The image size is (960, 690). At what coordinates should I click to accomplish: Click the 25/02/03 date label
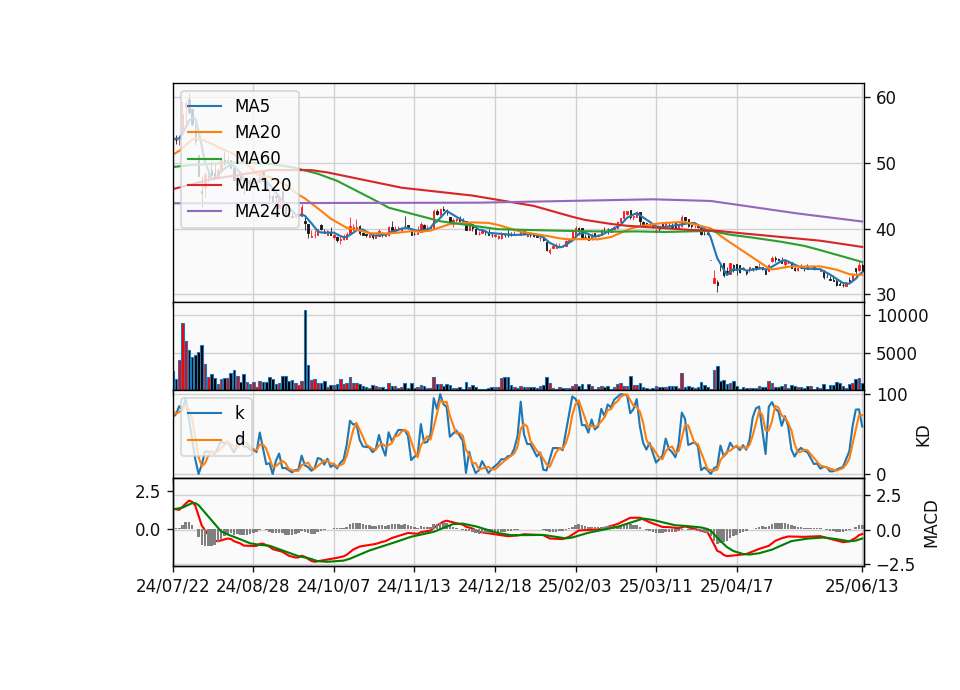pos(575,586)
